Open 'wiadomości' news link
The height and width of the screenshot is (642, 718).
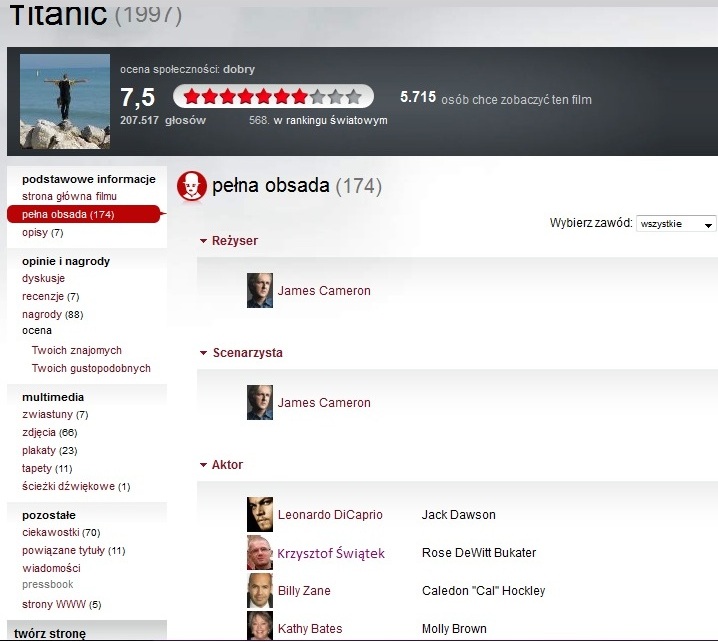pos(51,569)
